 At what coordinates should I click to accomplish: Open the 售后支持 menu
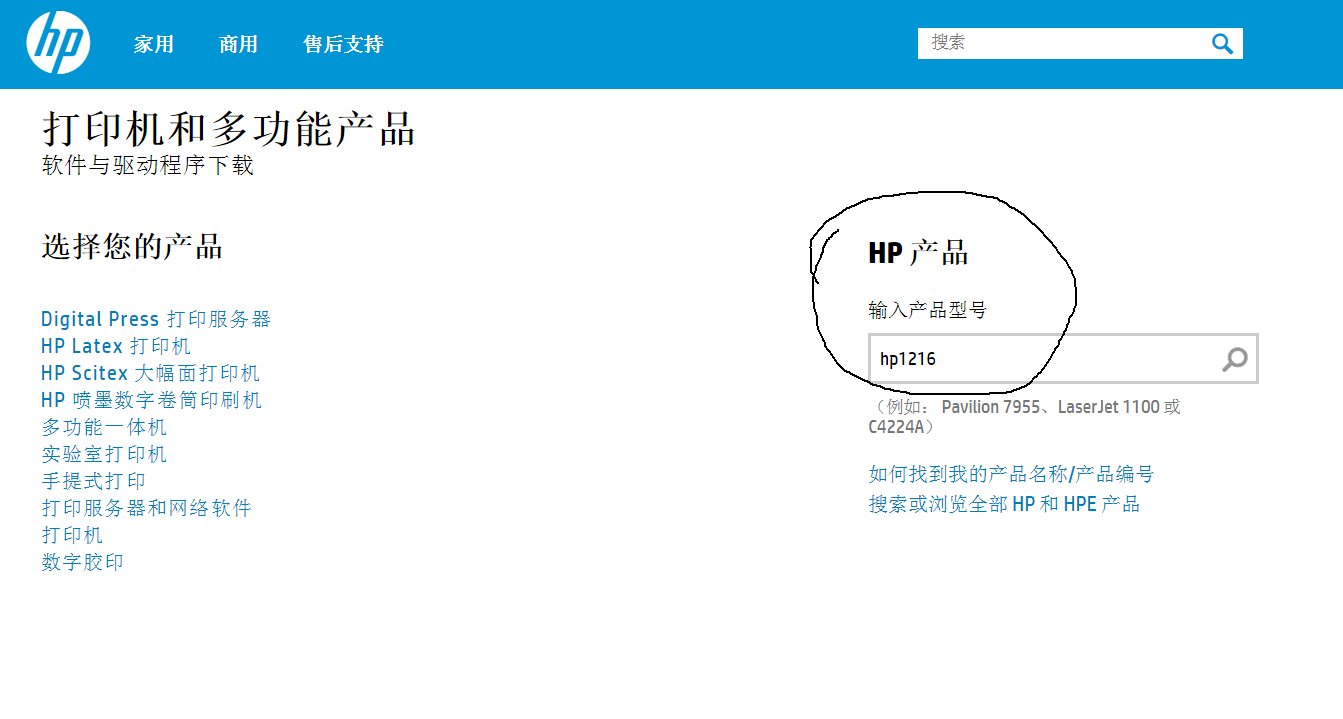tap(343, 44)
